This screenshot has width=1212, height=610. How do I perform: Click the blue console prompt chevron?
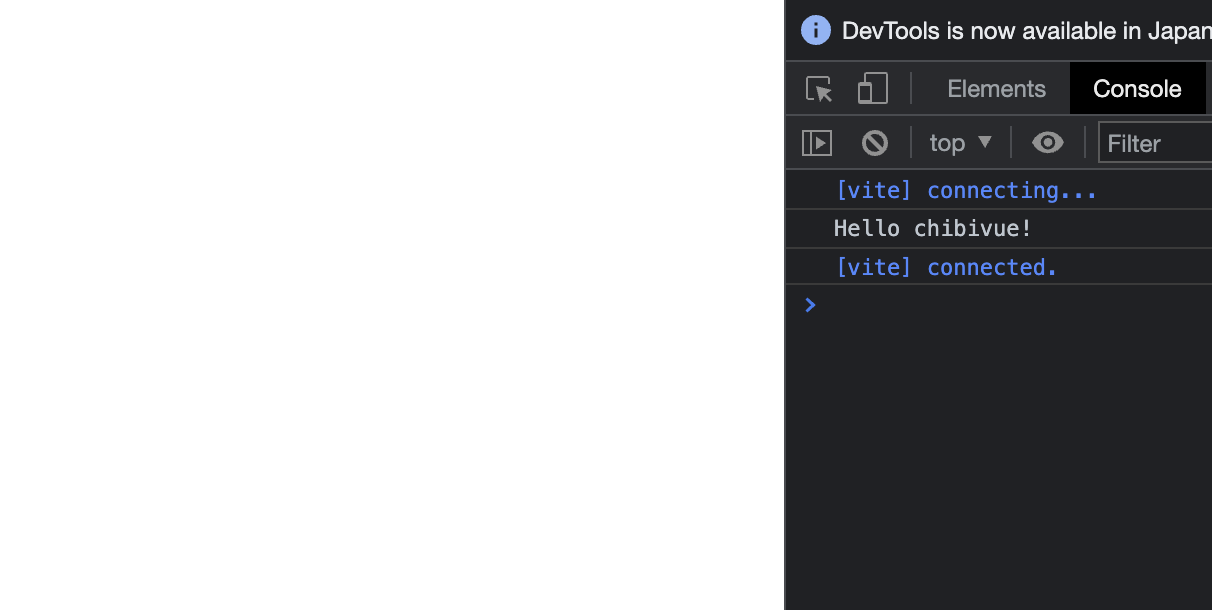point(810,305)
